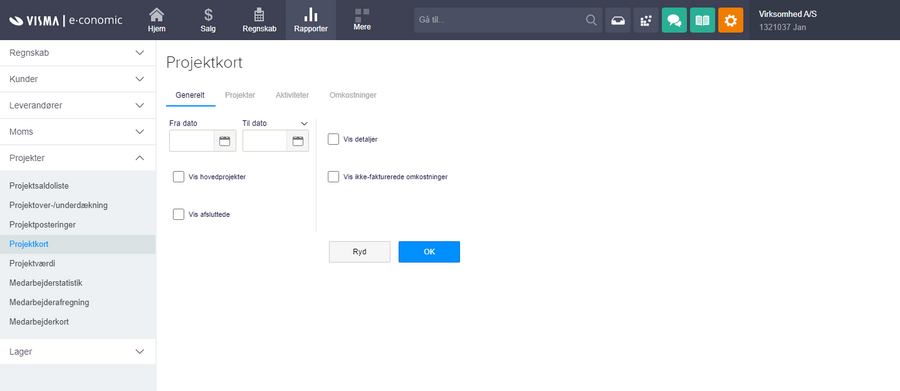Open the dotted apps icon
The height and width of the screenshot is (391, 900).
tap(646, 20)
